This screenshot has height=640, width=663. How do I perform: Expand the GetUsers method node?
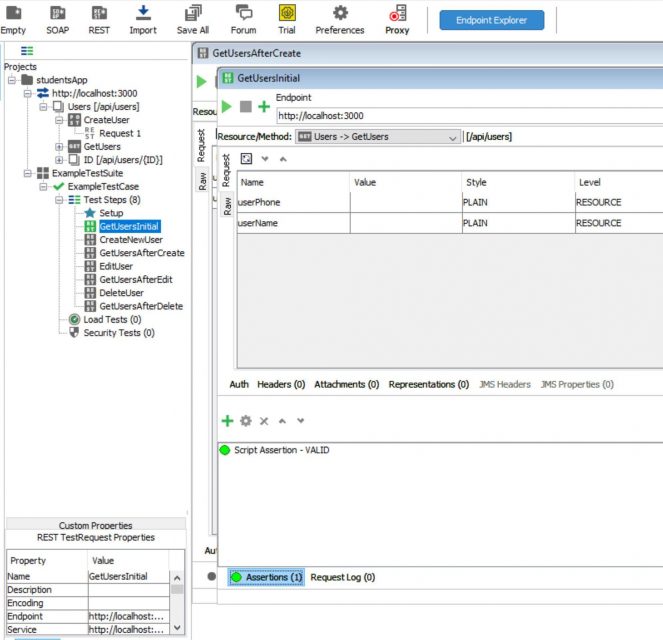click(x=59, y=147)
